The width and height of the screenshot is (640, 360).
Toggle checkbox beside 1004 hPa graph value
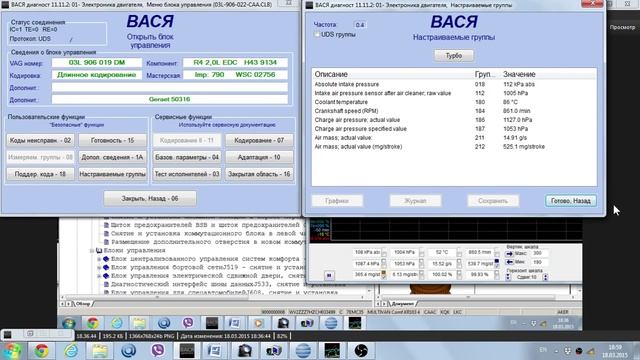point(422,253)
